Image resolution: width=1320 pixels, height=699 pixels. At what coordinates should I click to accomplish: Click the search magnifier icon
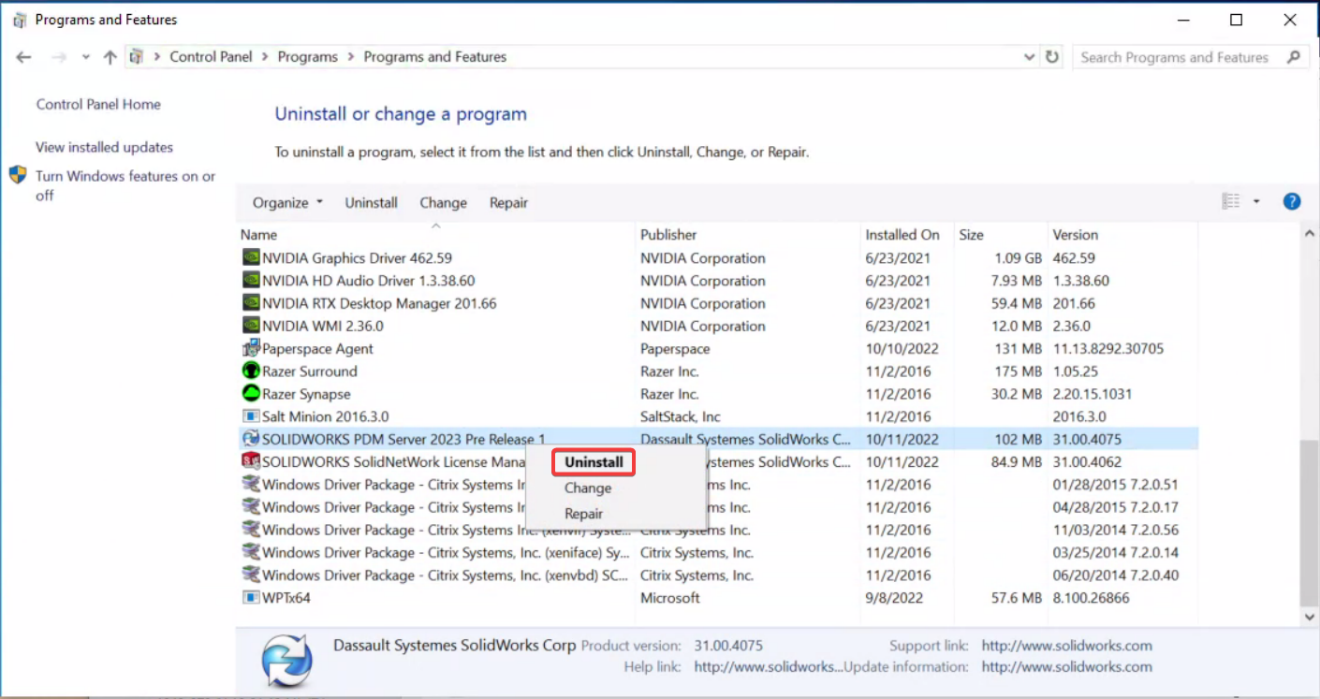pos(1294,58)
